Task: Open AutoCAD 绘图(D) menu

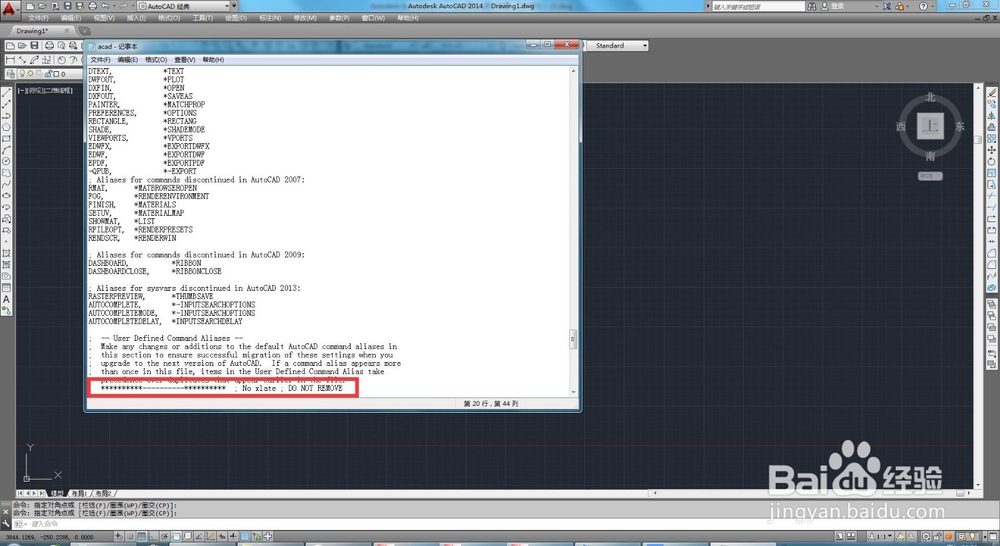Action: pos(236,18)
